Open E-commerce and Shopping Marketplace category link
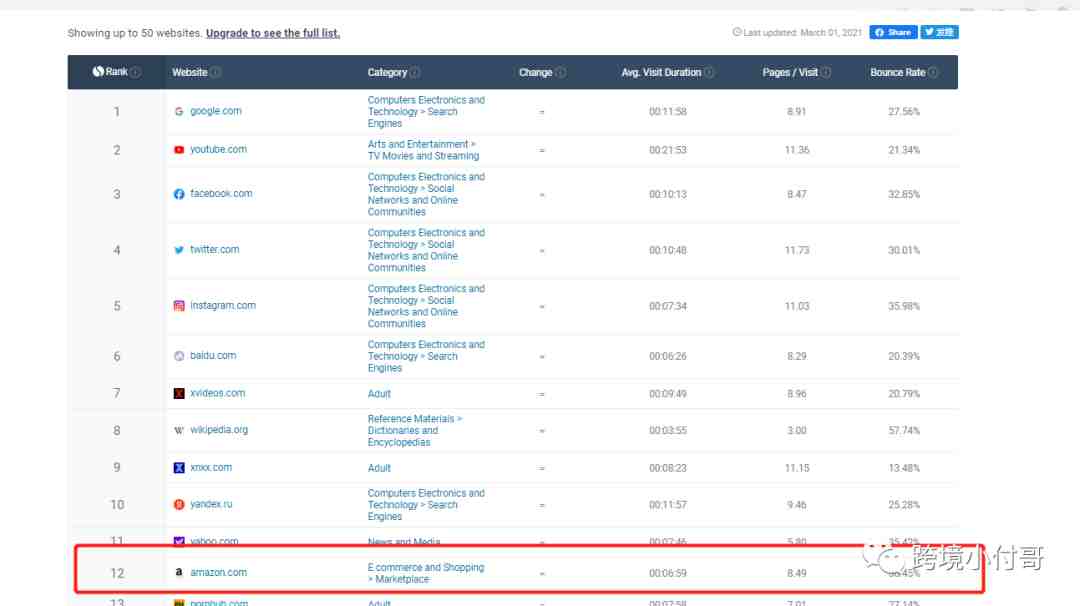 click(x=426, y=573)
